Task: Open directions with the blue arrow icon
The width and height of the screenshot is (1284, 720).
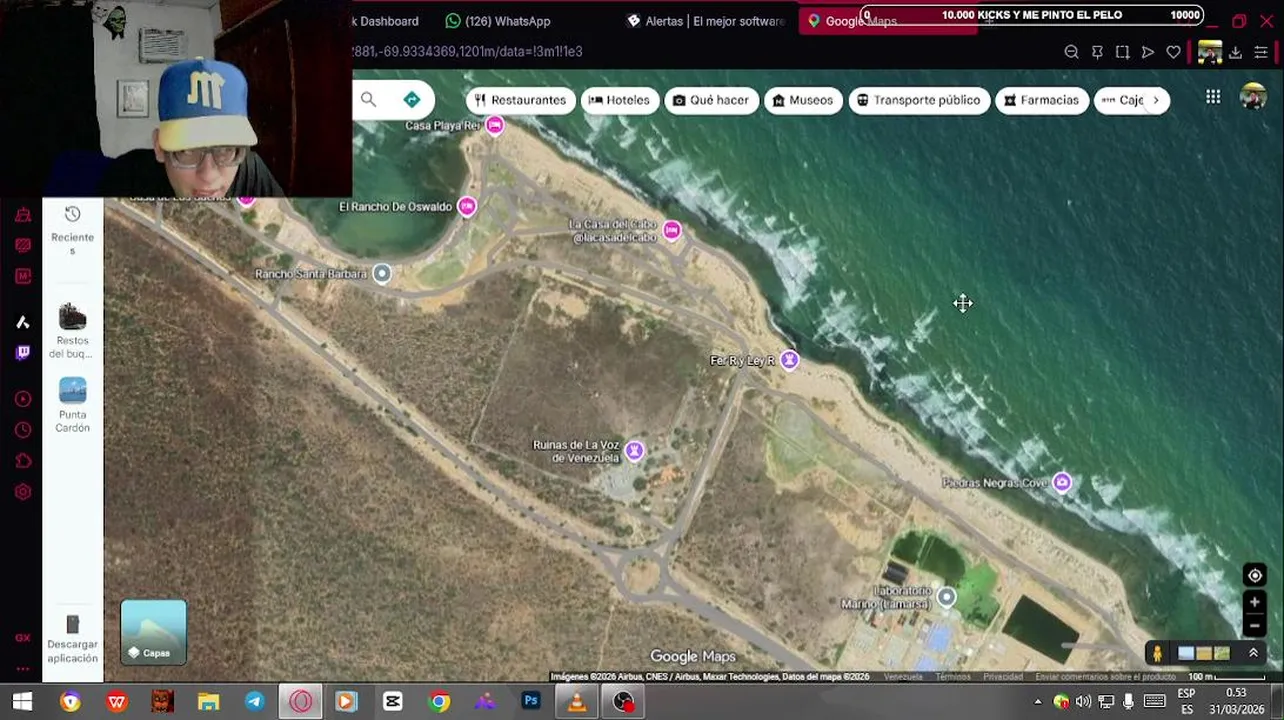Action: click(x=412, y=99)
